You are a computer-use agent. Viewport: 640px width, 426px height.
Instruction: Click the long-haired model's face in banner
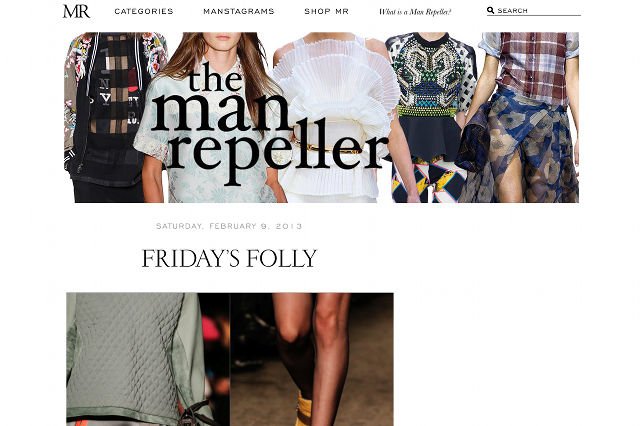pyautogui.click(x=222, y=43)
